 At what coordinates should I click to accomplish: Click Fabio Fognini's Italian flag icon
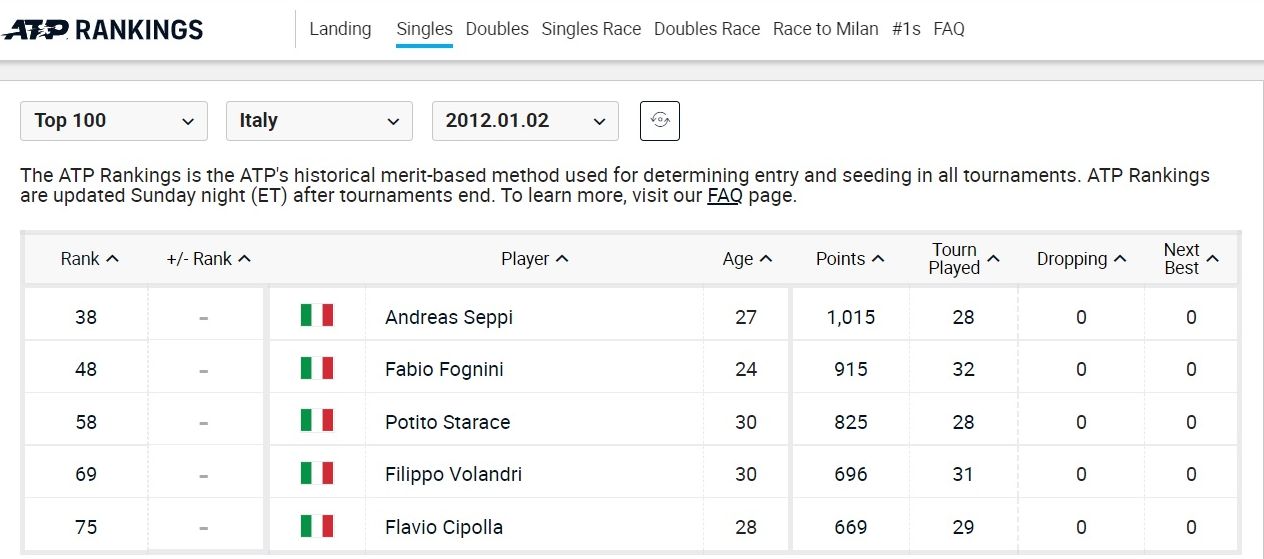[x=317, y=368]
